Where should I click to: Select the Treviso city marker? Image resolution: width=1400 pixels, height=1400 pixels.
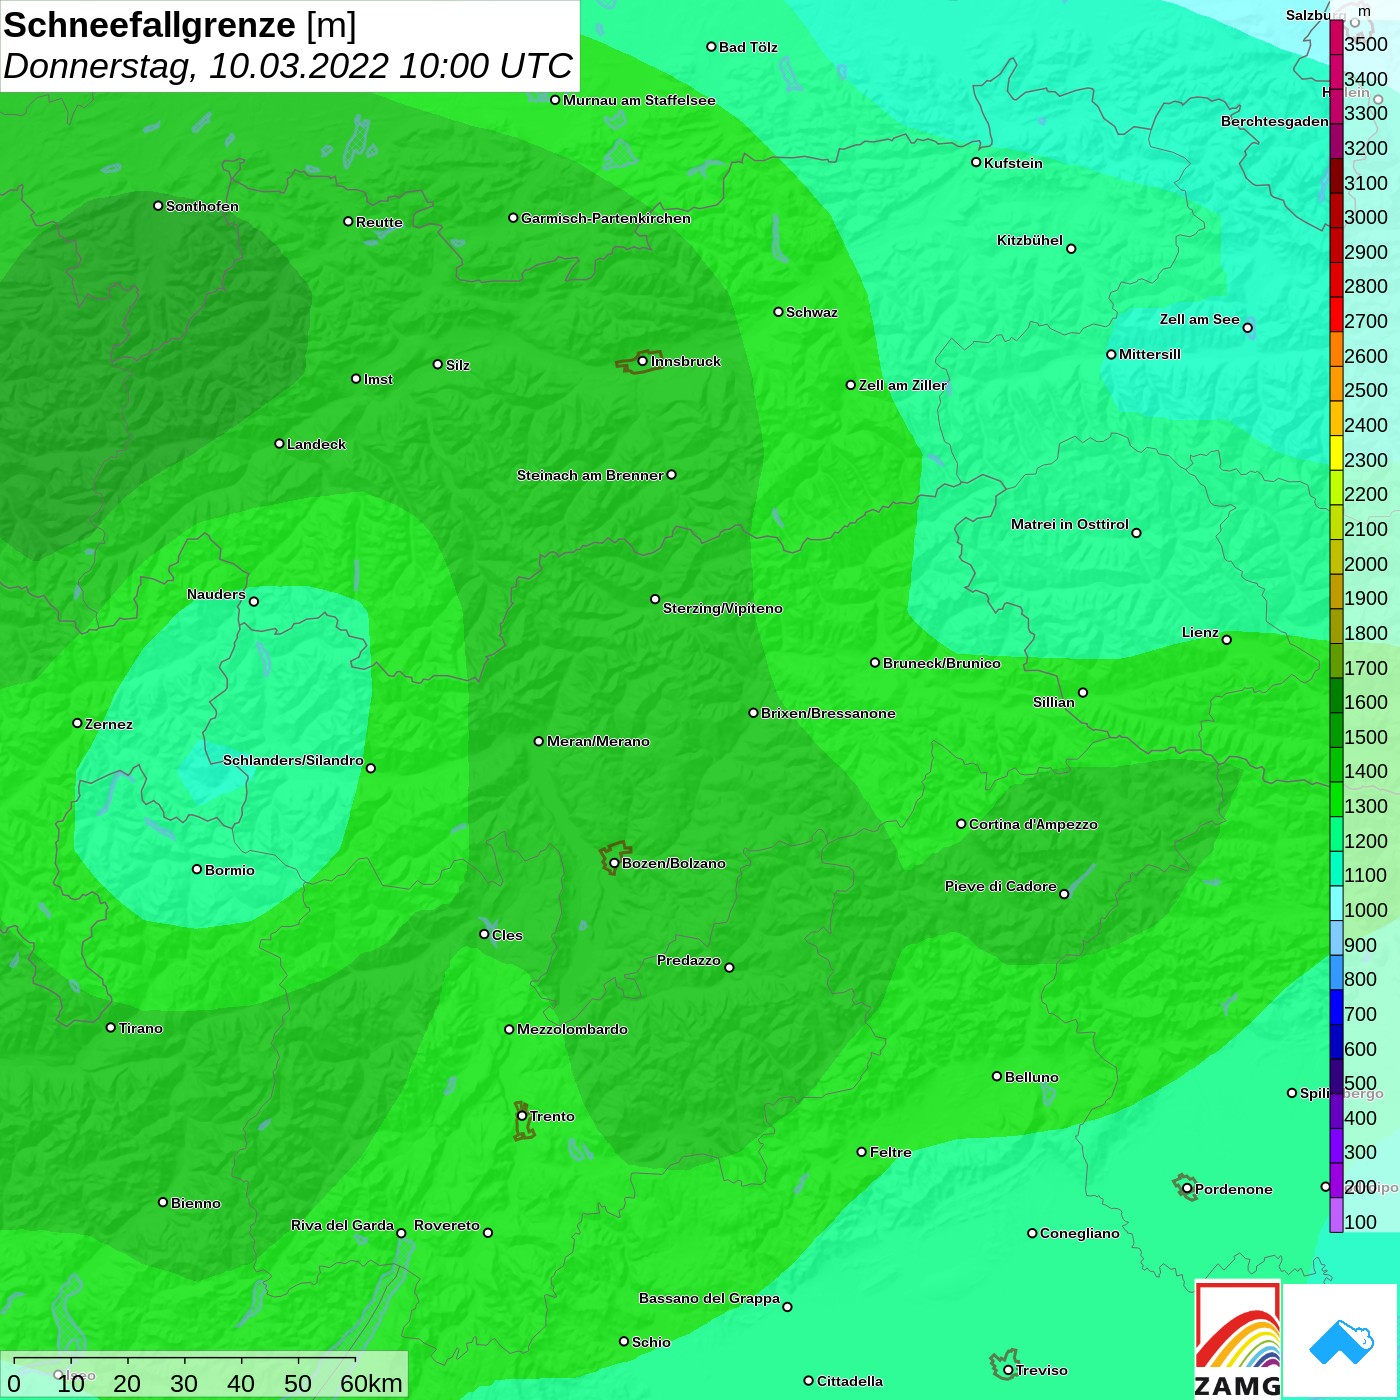[x=1008, y=1370]
